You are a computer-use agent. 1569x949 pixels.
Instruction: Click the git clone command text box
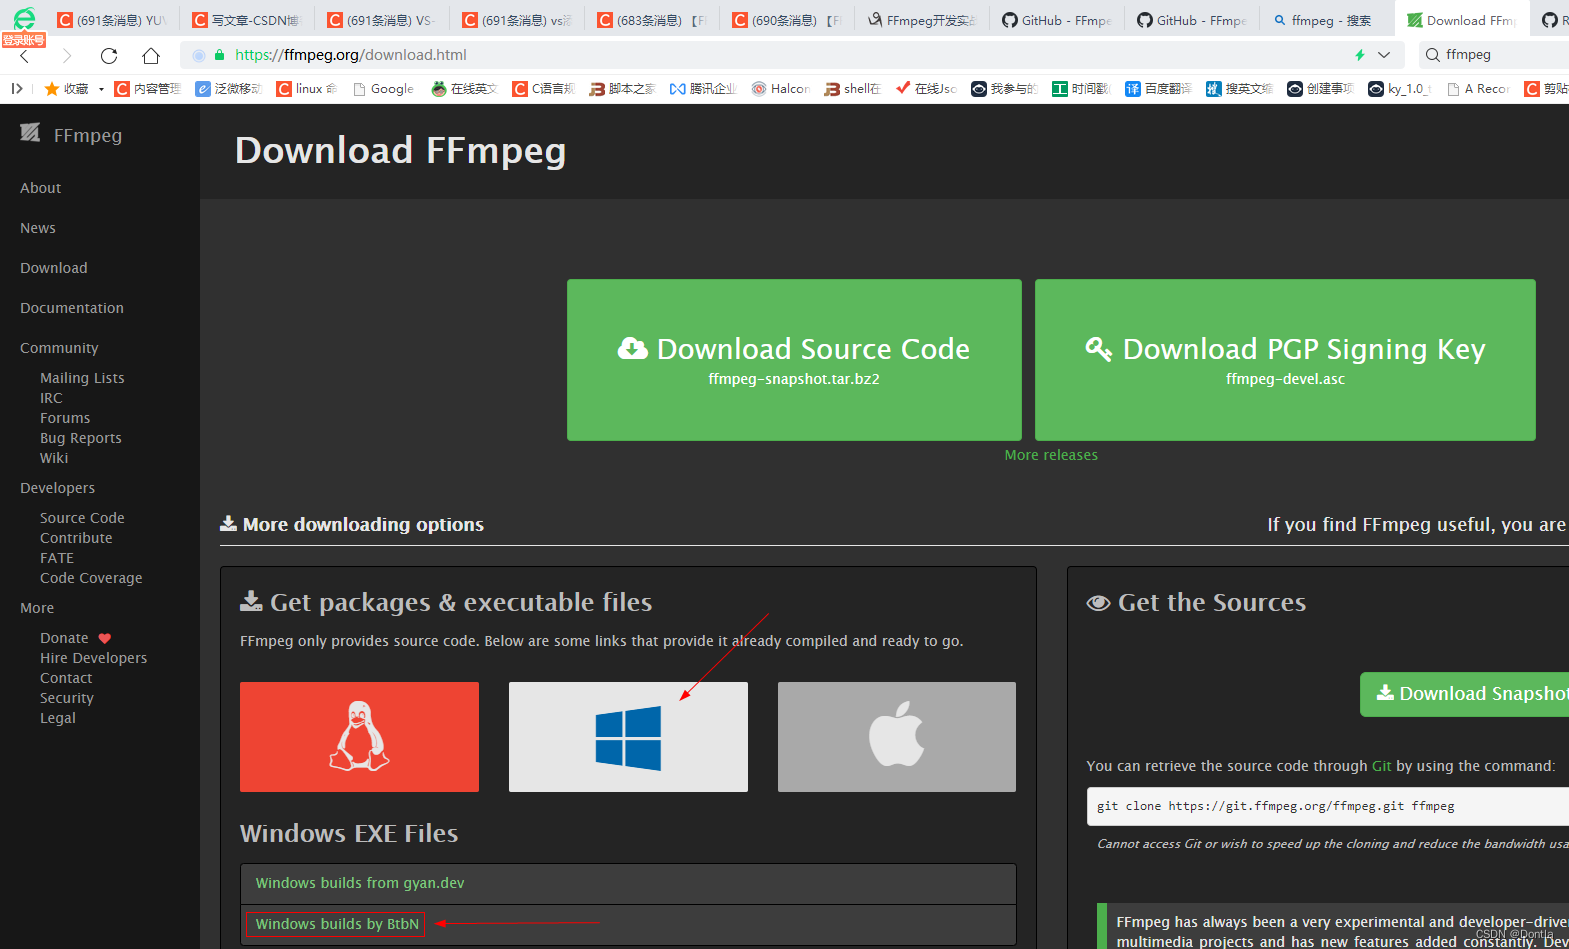1328,806
